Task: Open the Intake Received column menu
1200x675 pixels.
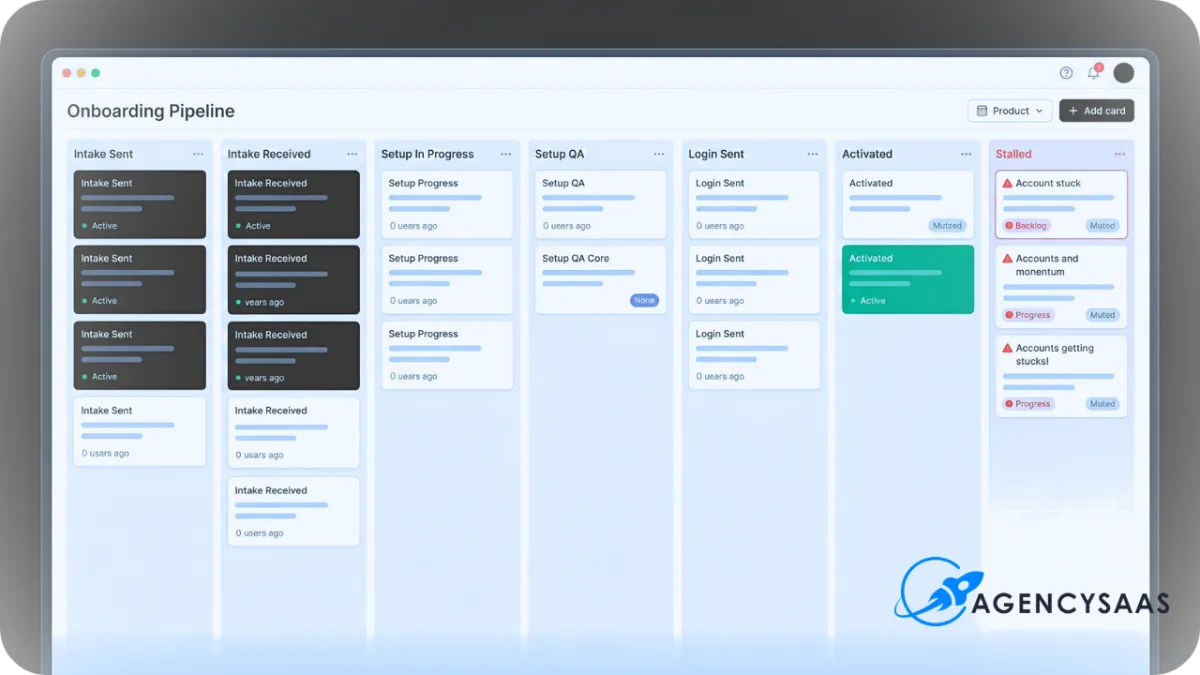Action: 351,153
